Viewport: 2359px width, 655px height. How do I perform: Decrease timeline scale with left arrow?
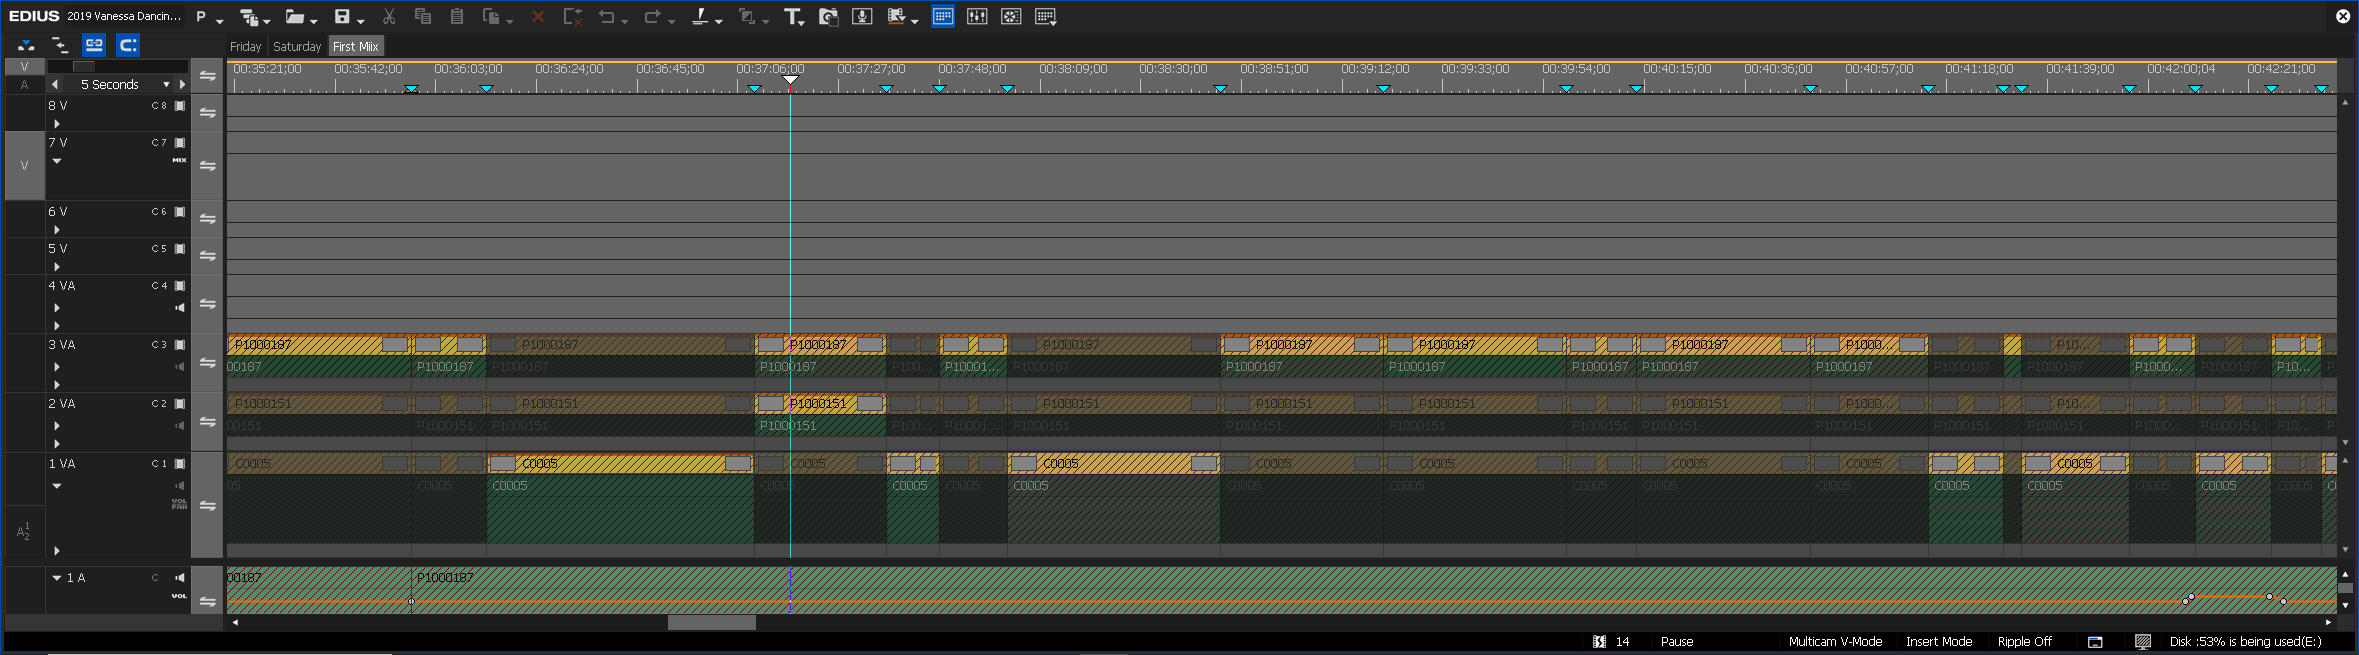coord(55,85)
